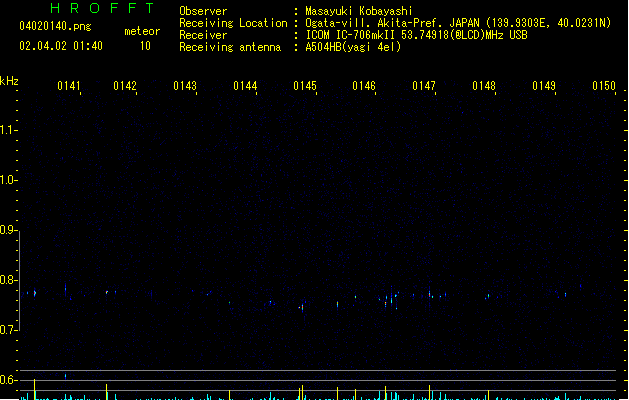
Task: Select the file name 04020140.png
Action: point(55,26)
